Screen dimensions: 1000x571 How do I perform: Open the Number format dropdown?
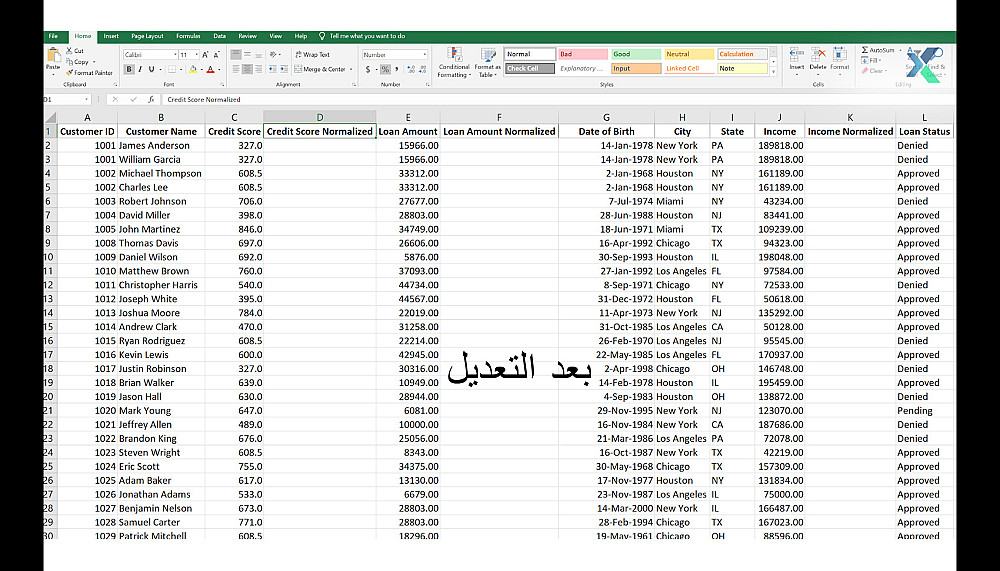(425, 55)
